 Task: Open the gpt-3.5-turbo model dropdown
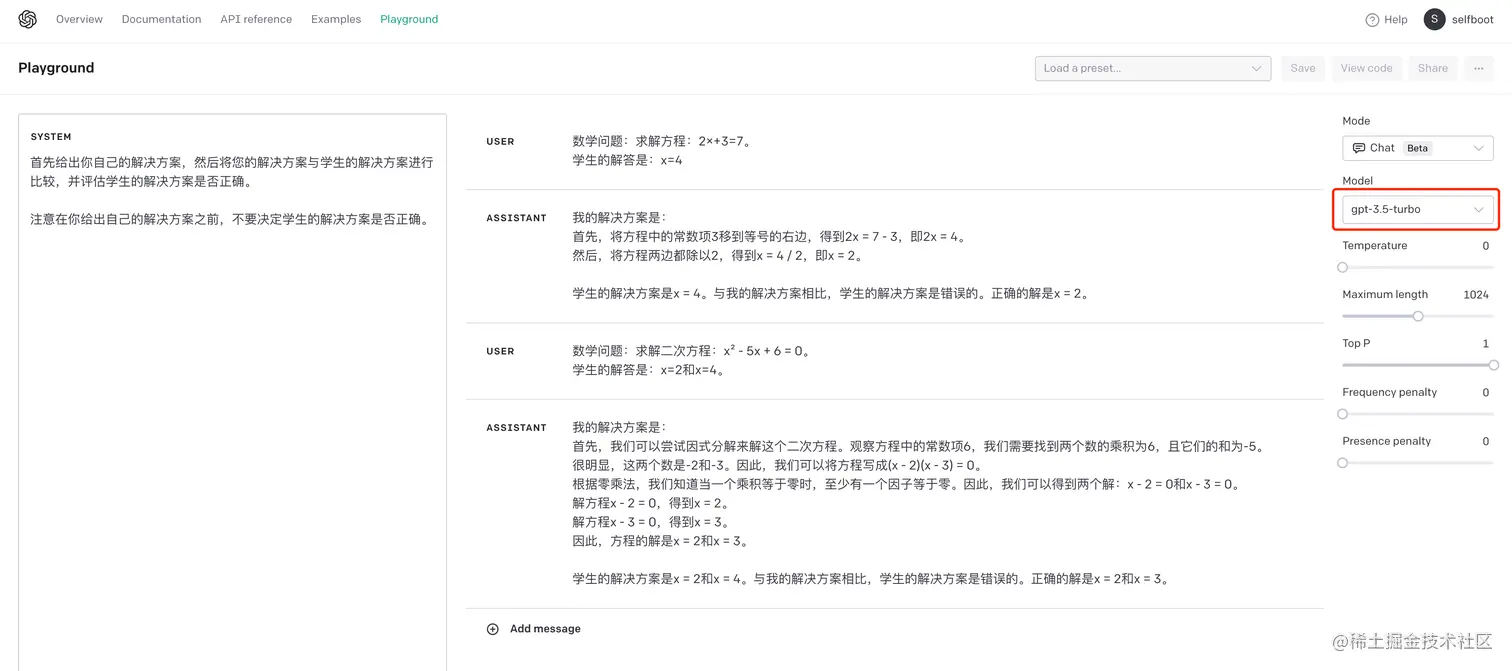[x=1415, y=209]
